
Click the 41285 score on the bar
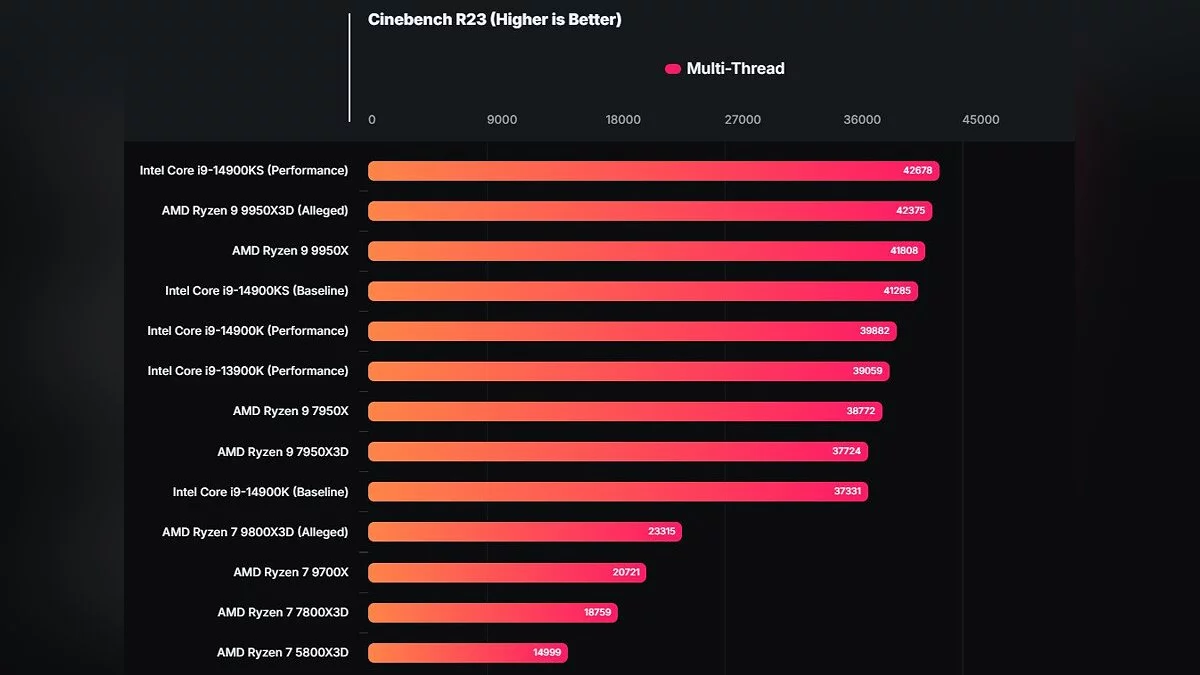(896, 291)
